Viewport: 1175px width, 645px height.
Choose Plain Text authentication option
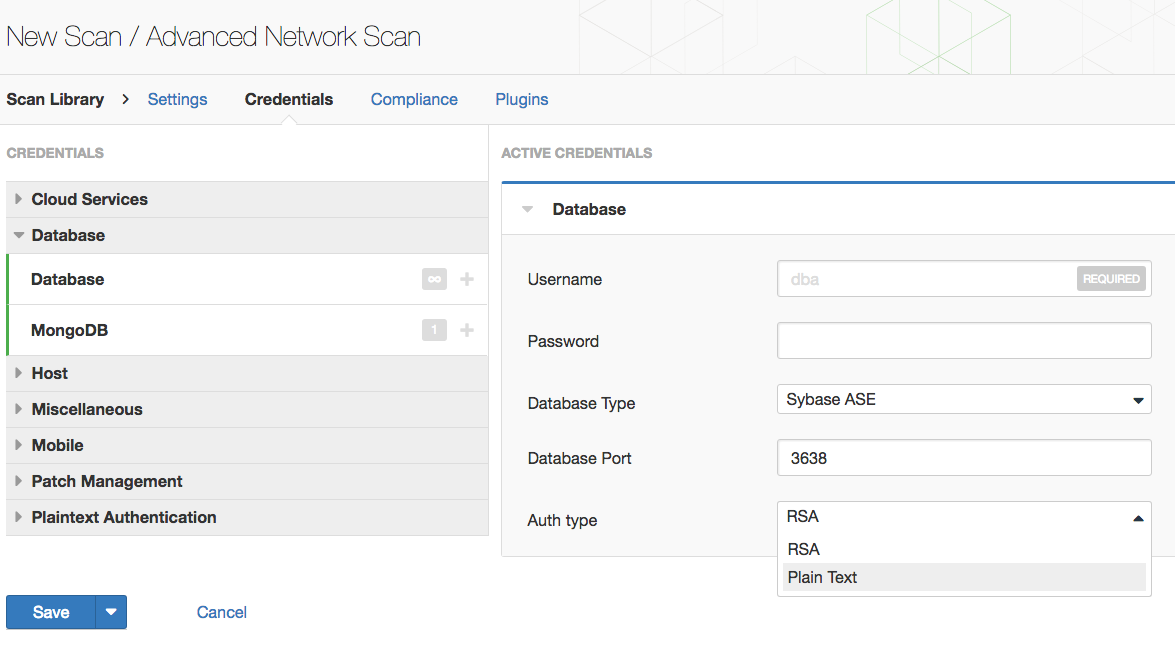(x=964, y=578)
